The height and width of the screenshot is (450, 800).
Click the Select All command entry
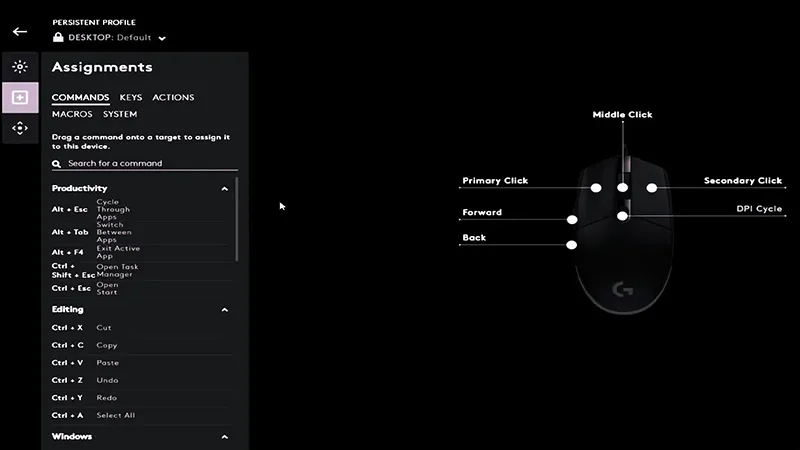(x=115, y=415)
